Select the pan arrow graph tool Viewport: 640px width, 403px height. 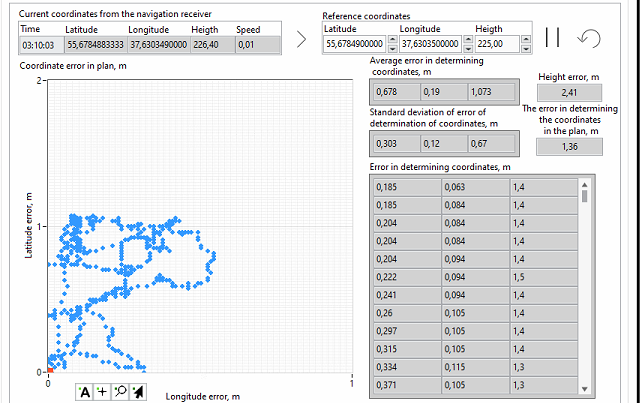tap(137, 391)
